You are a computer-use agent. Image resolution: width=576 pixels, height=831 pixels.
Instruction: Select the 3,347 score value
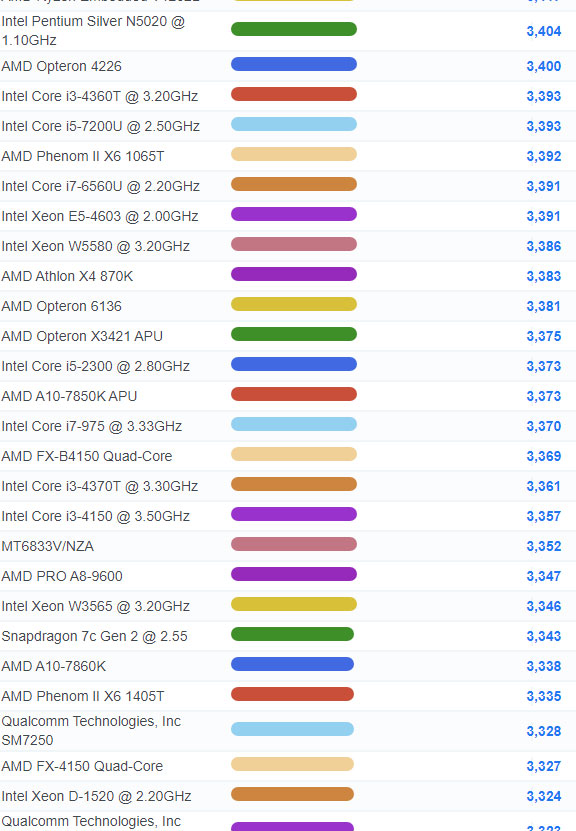544,576
